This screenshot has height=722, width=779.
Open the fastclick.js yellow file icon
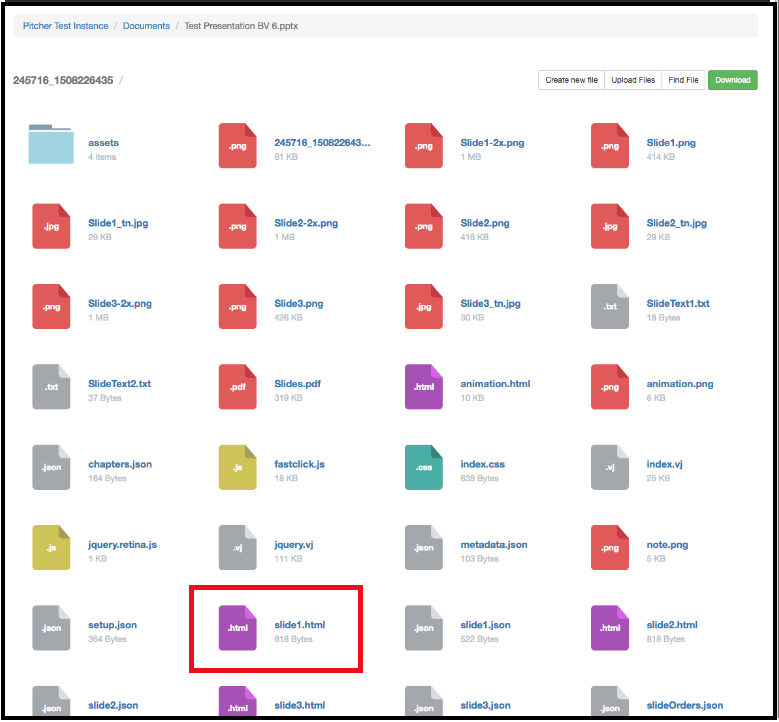coord(238,466)
